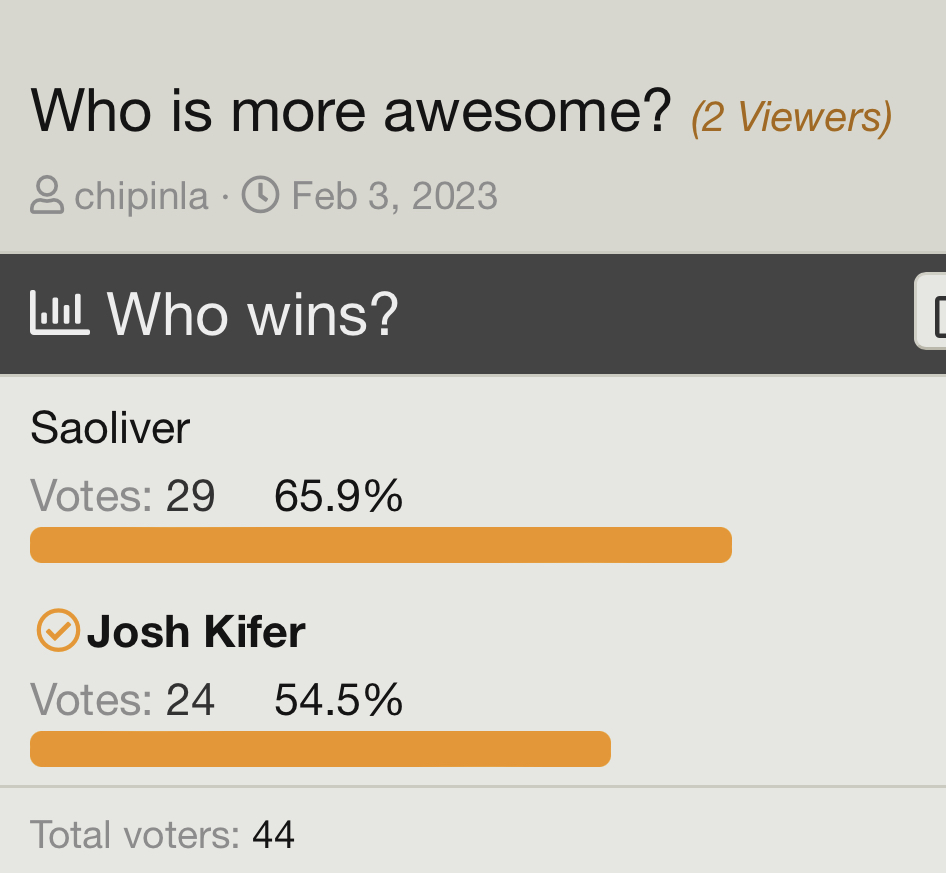The width and height of the screenshot is (946, 873).
Task: Select the Saoliver poll option
Action: [110, 428]
